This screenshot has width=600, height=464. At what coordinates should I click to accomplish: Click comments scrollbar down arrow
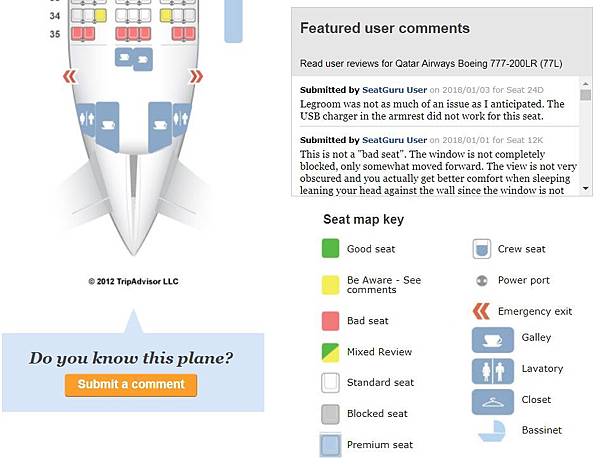585,188
